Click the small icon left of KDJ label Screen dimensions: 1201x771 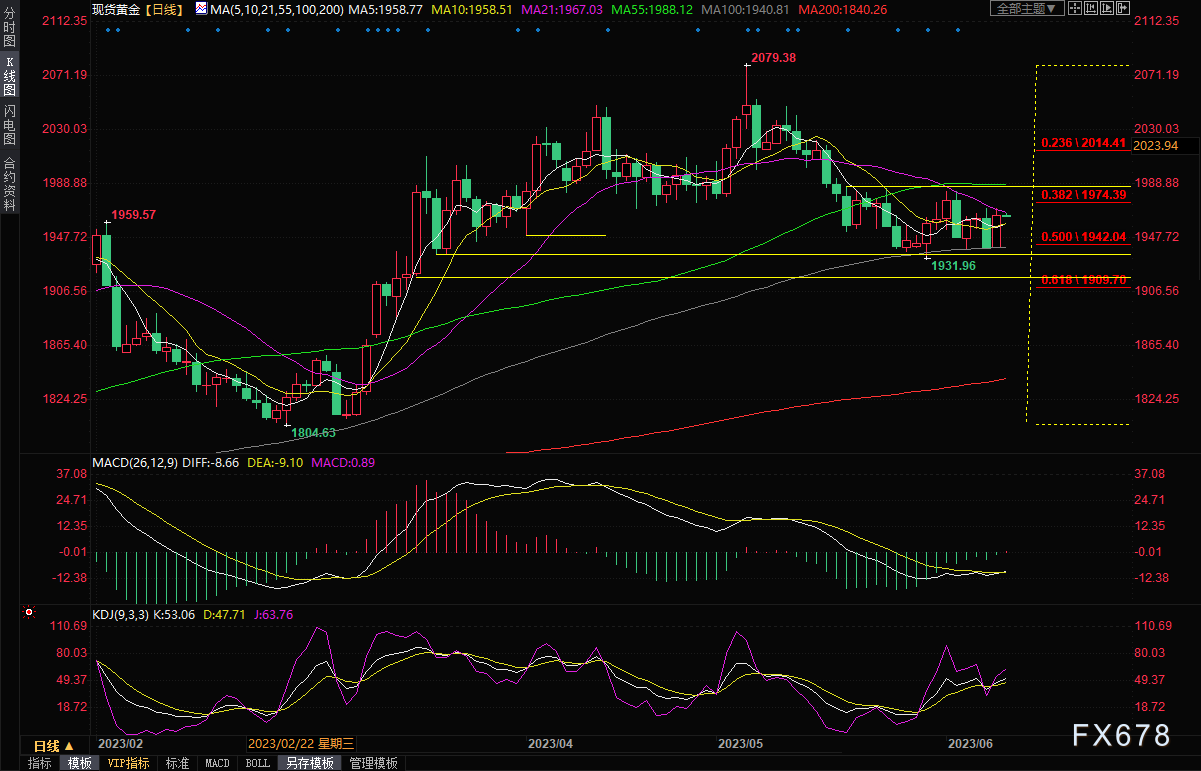pos(29,610)
